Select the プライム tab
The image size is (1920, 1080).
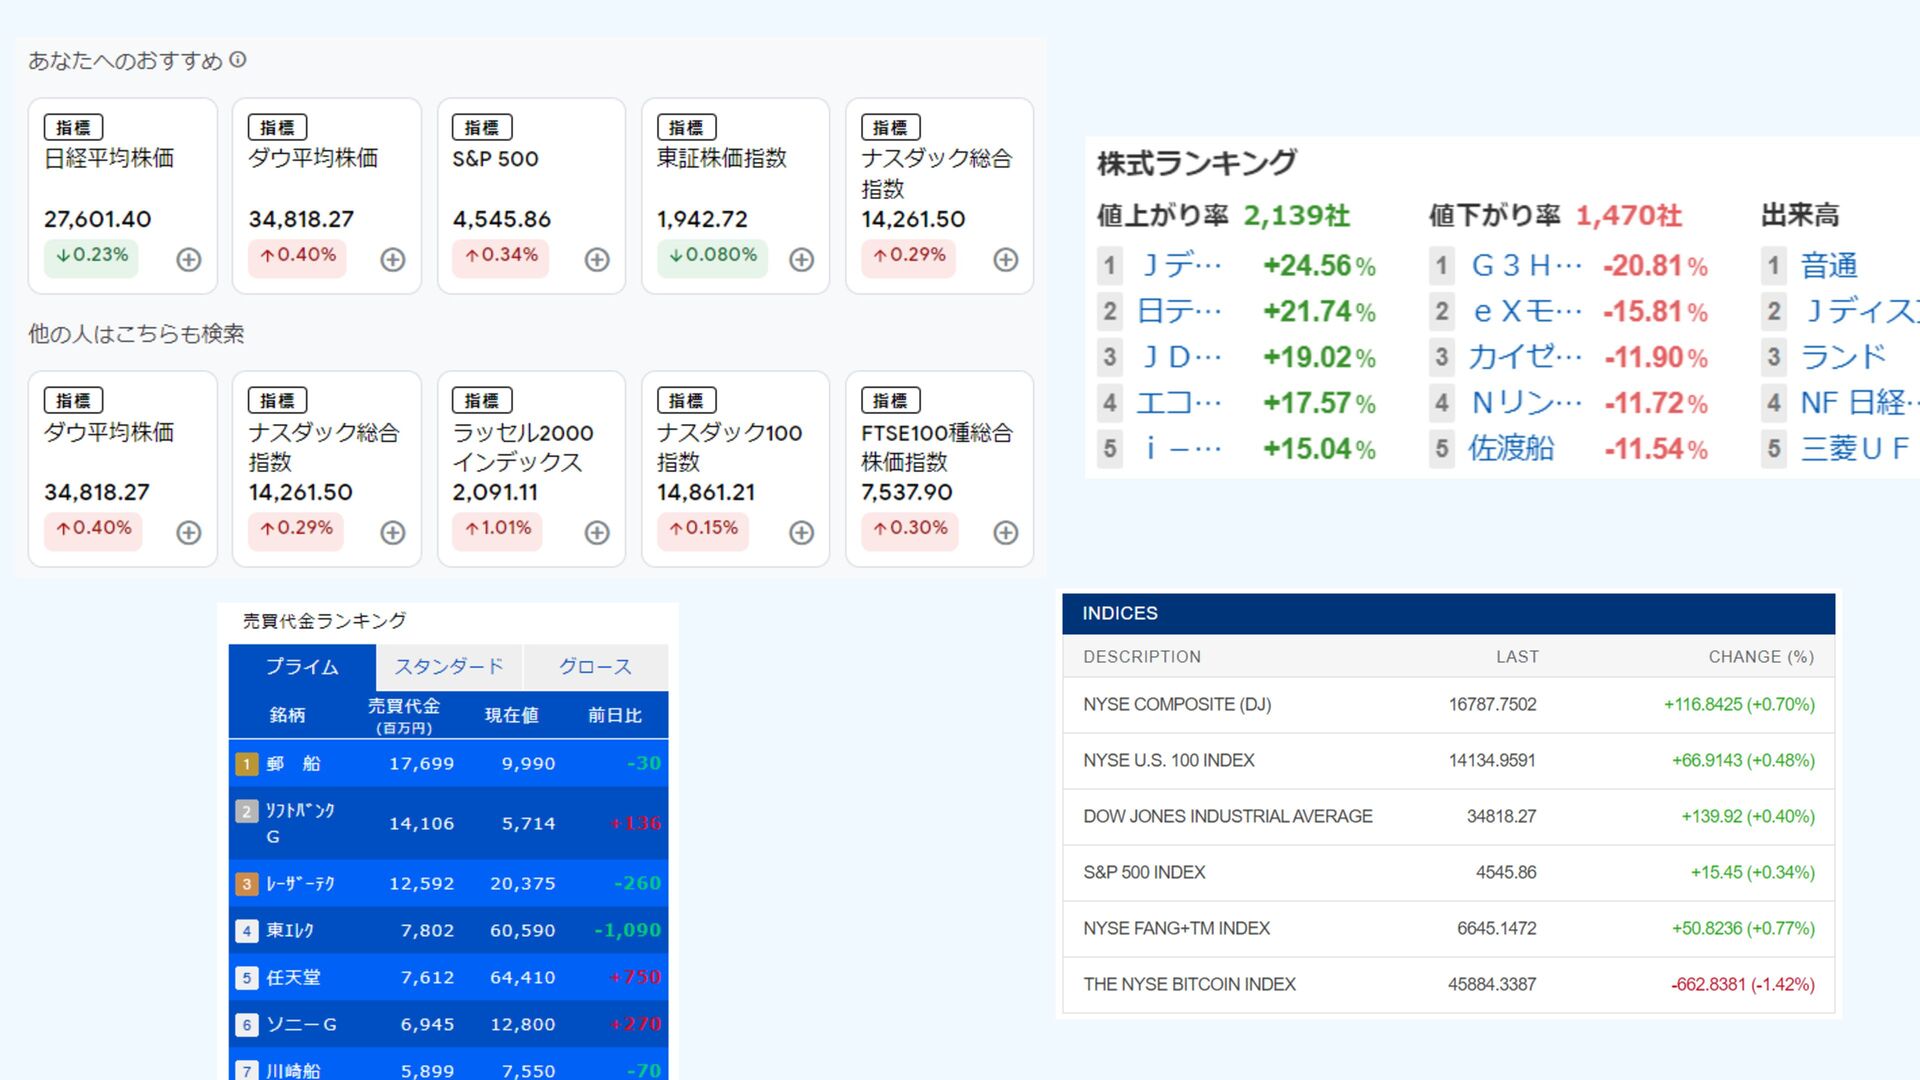click(302, 667)
